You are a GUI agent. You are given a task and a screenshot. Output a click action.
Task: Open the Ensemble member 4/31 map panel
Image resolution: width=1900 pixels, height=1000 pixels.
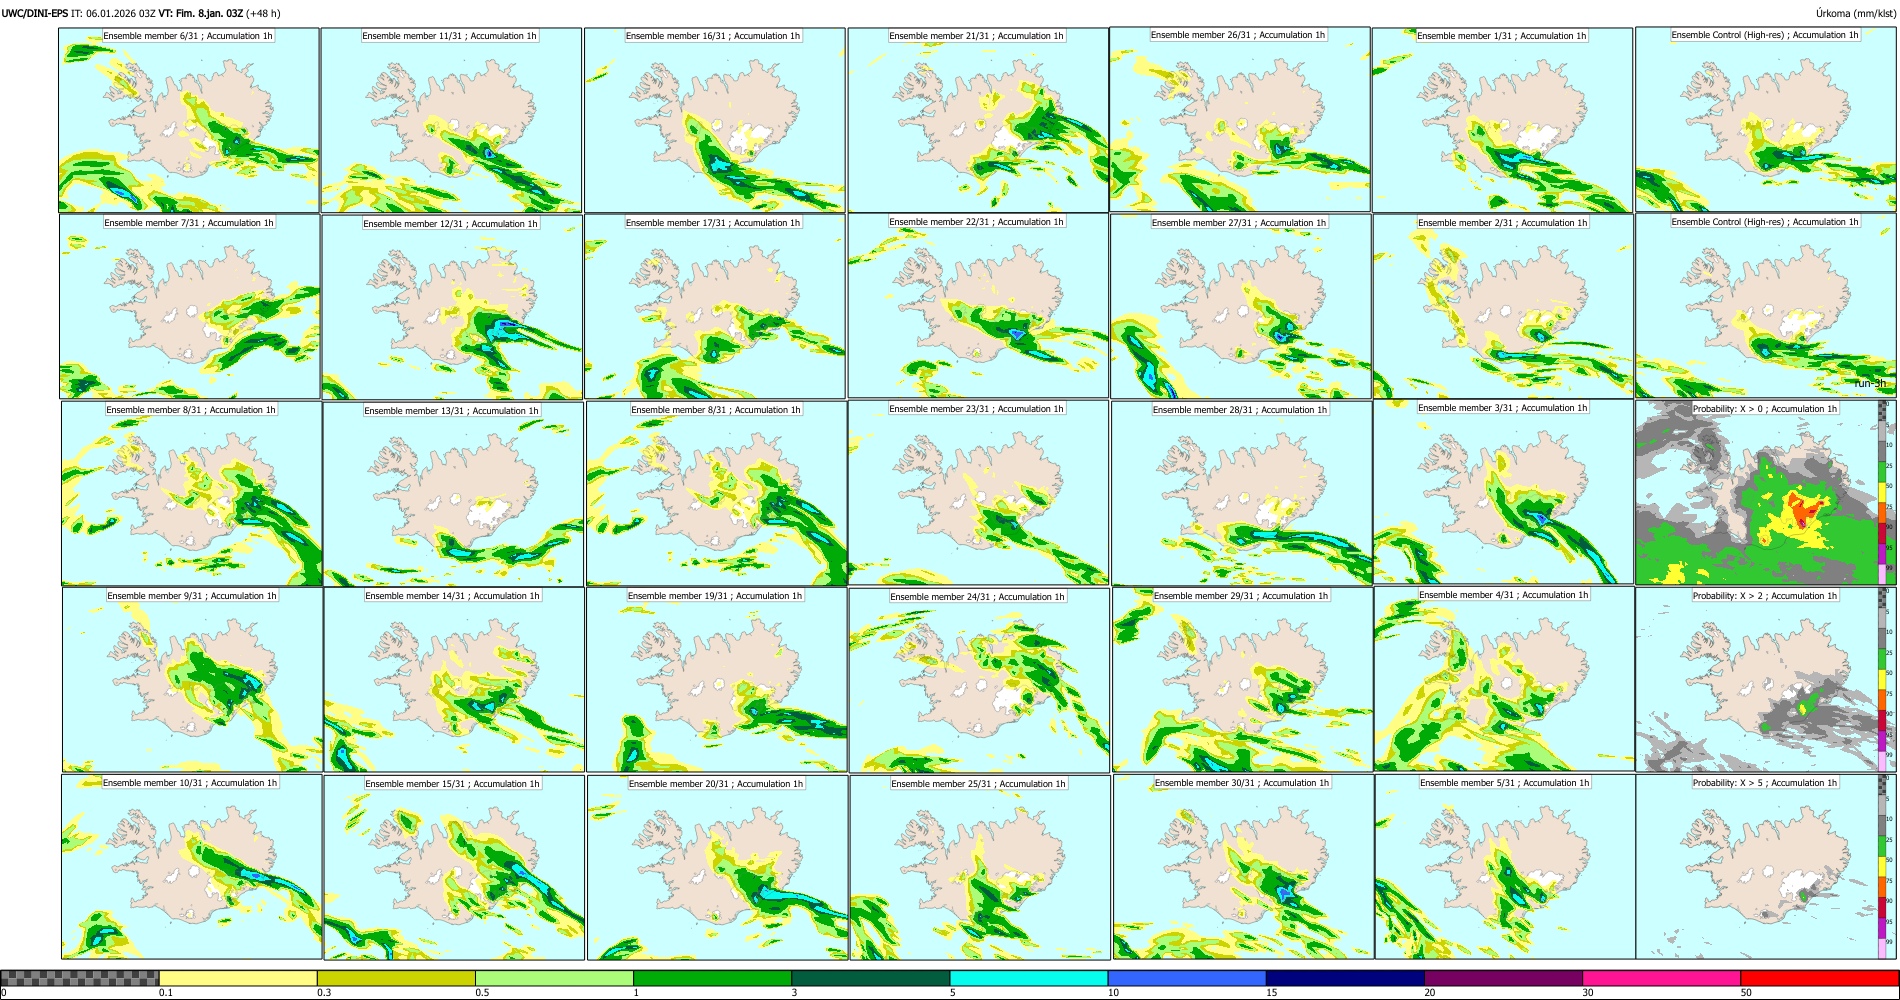pyautogui.click(x=1505, y=679)
